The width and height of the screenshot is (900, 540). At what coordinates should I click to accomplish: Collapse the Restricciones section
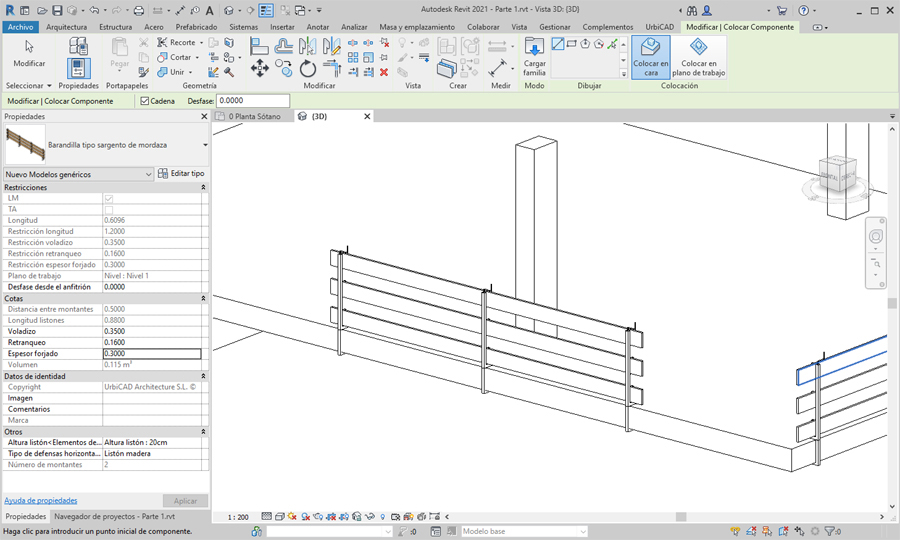pyautogui.click(x=203, y=187)
